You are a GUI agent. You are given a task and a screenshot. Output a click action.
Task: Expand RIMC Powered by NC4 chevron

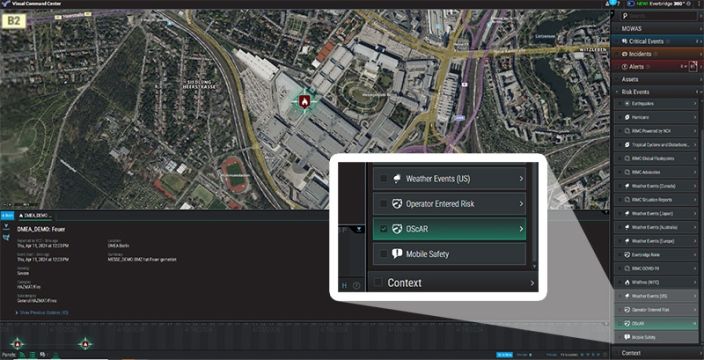pos(695,131)
